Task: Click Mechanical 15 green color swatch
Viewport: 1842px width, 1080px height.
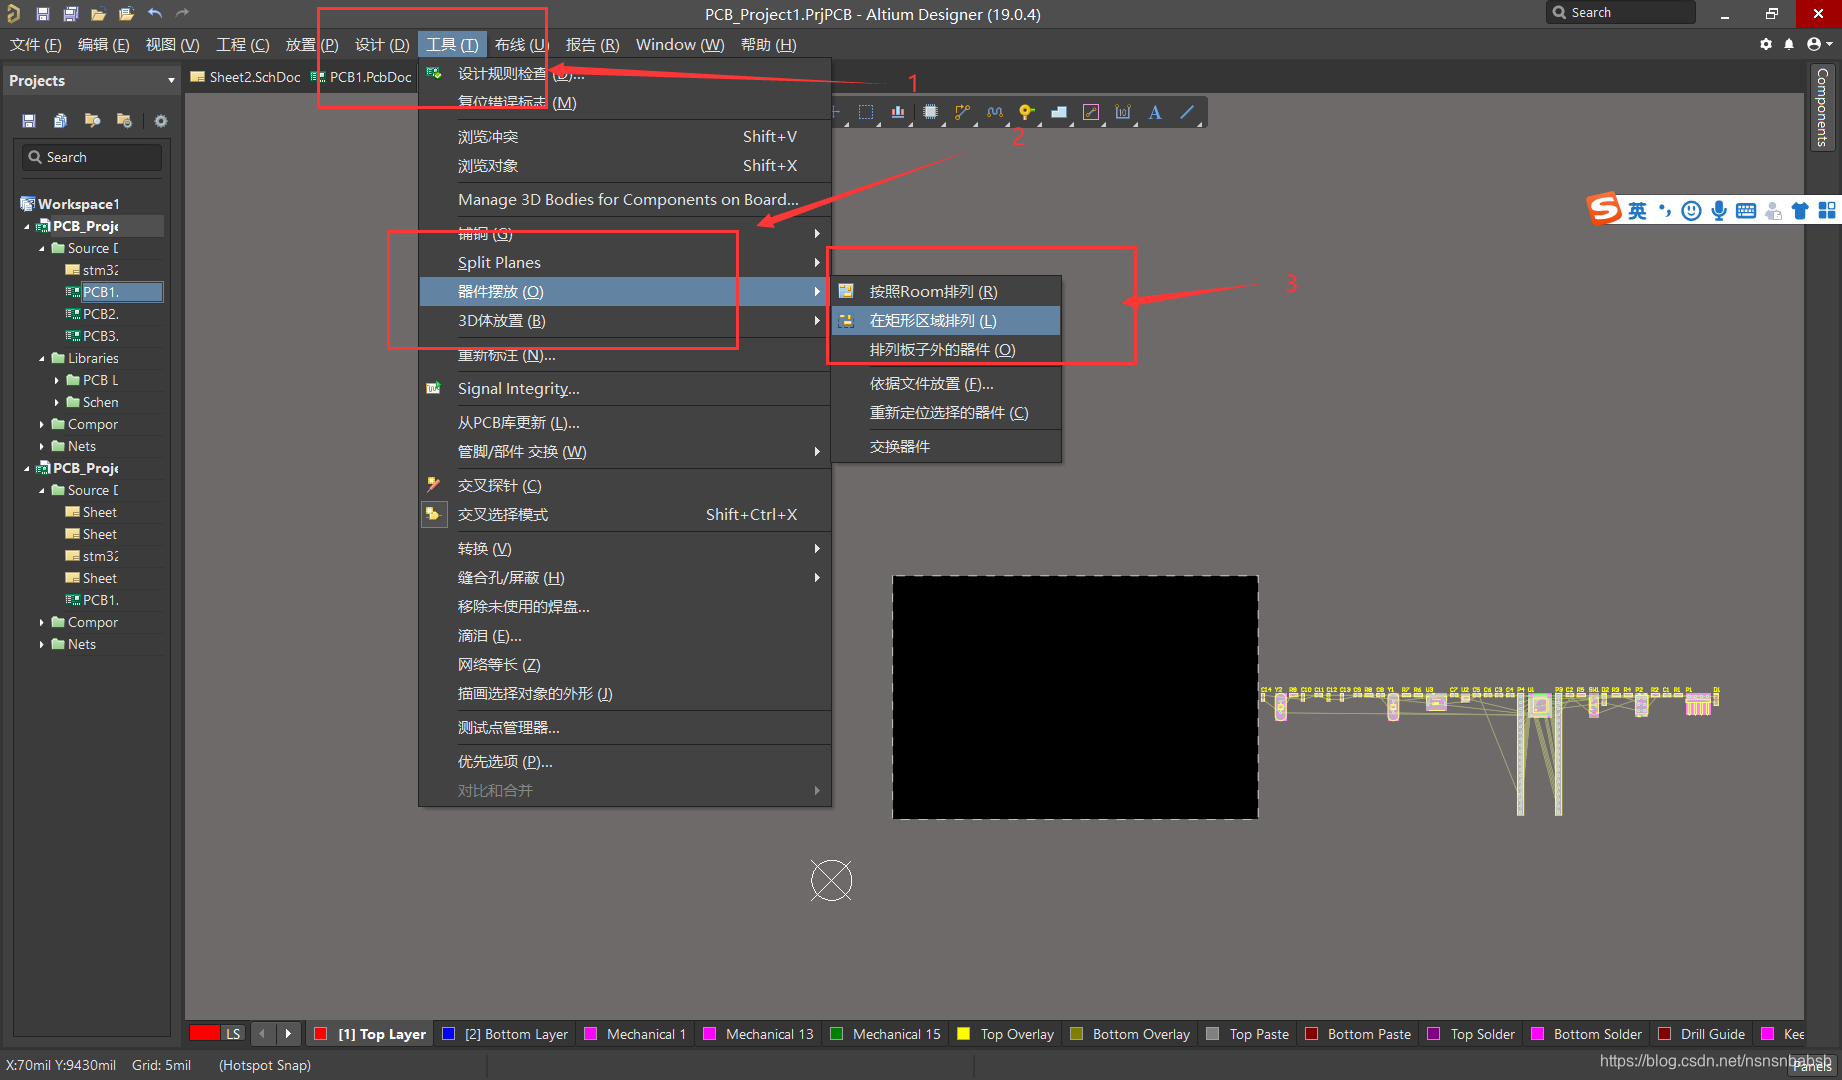Action: tap(836, 1034)
